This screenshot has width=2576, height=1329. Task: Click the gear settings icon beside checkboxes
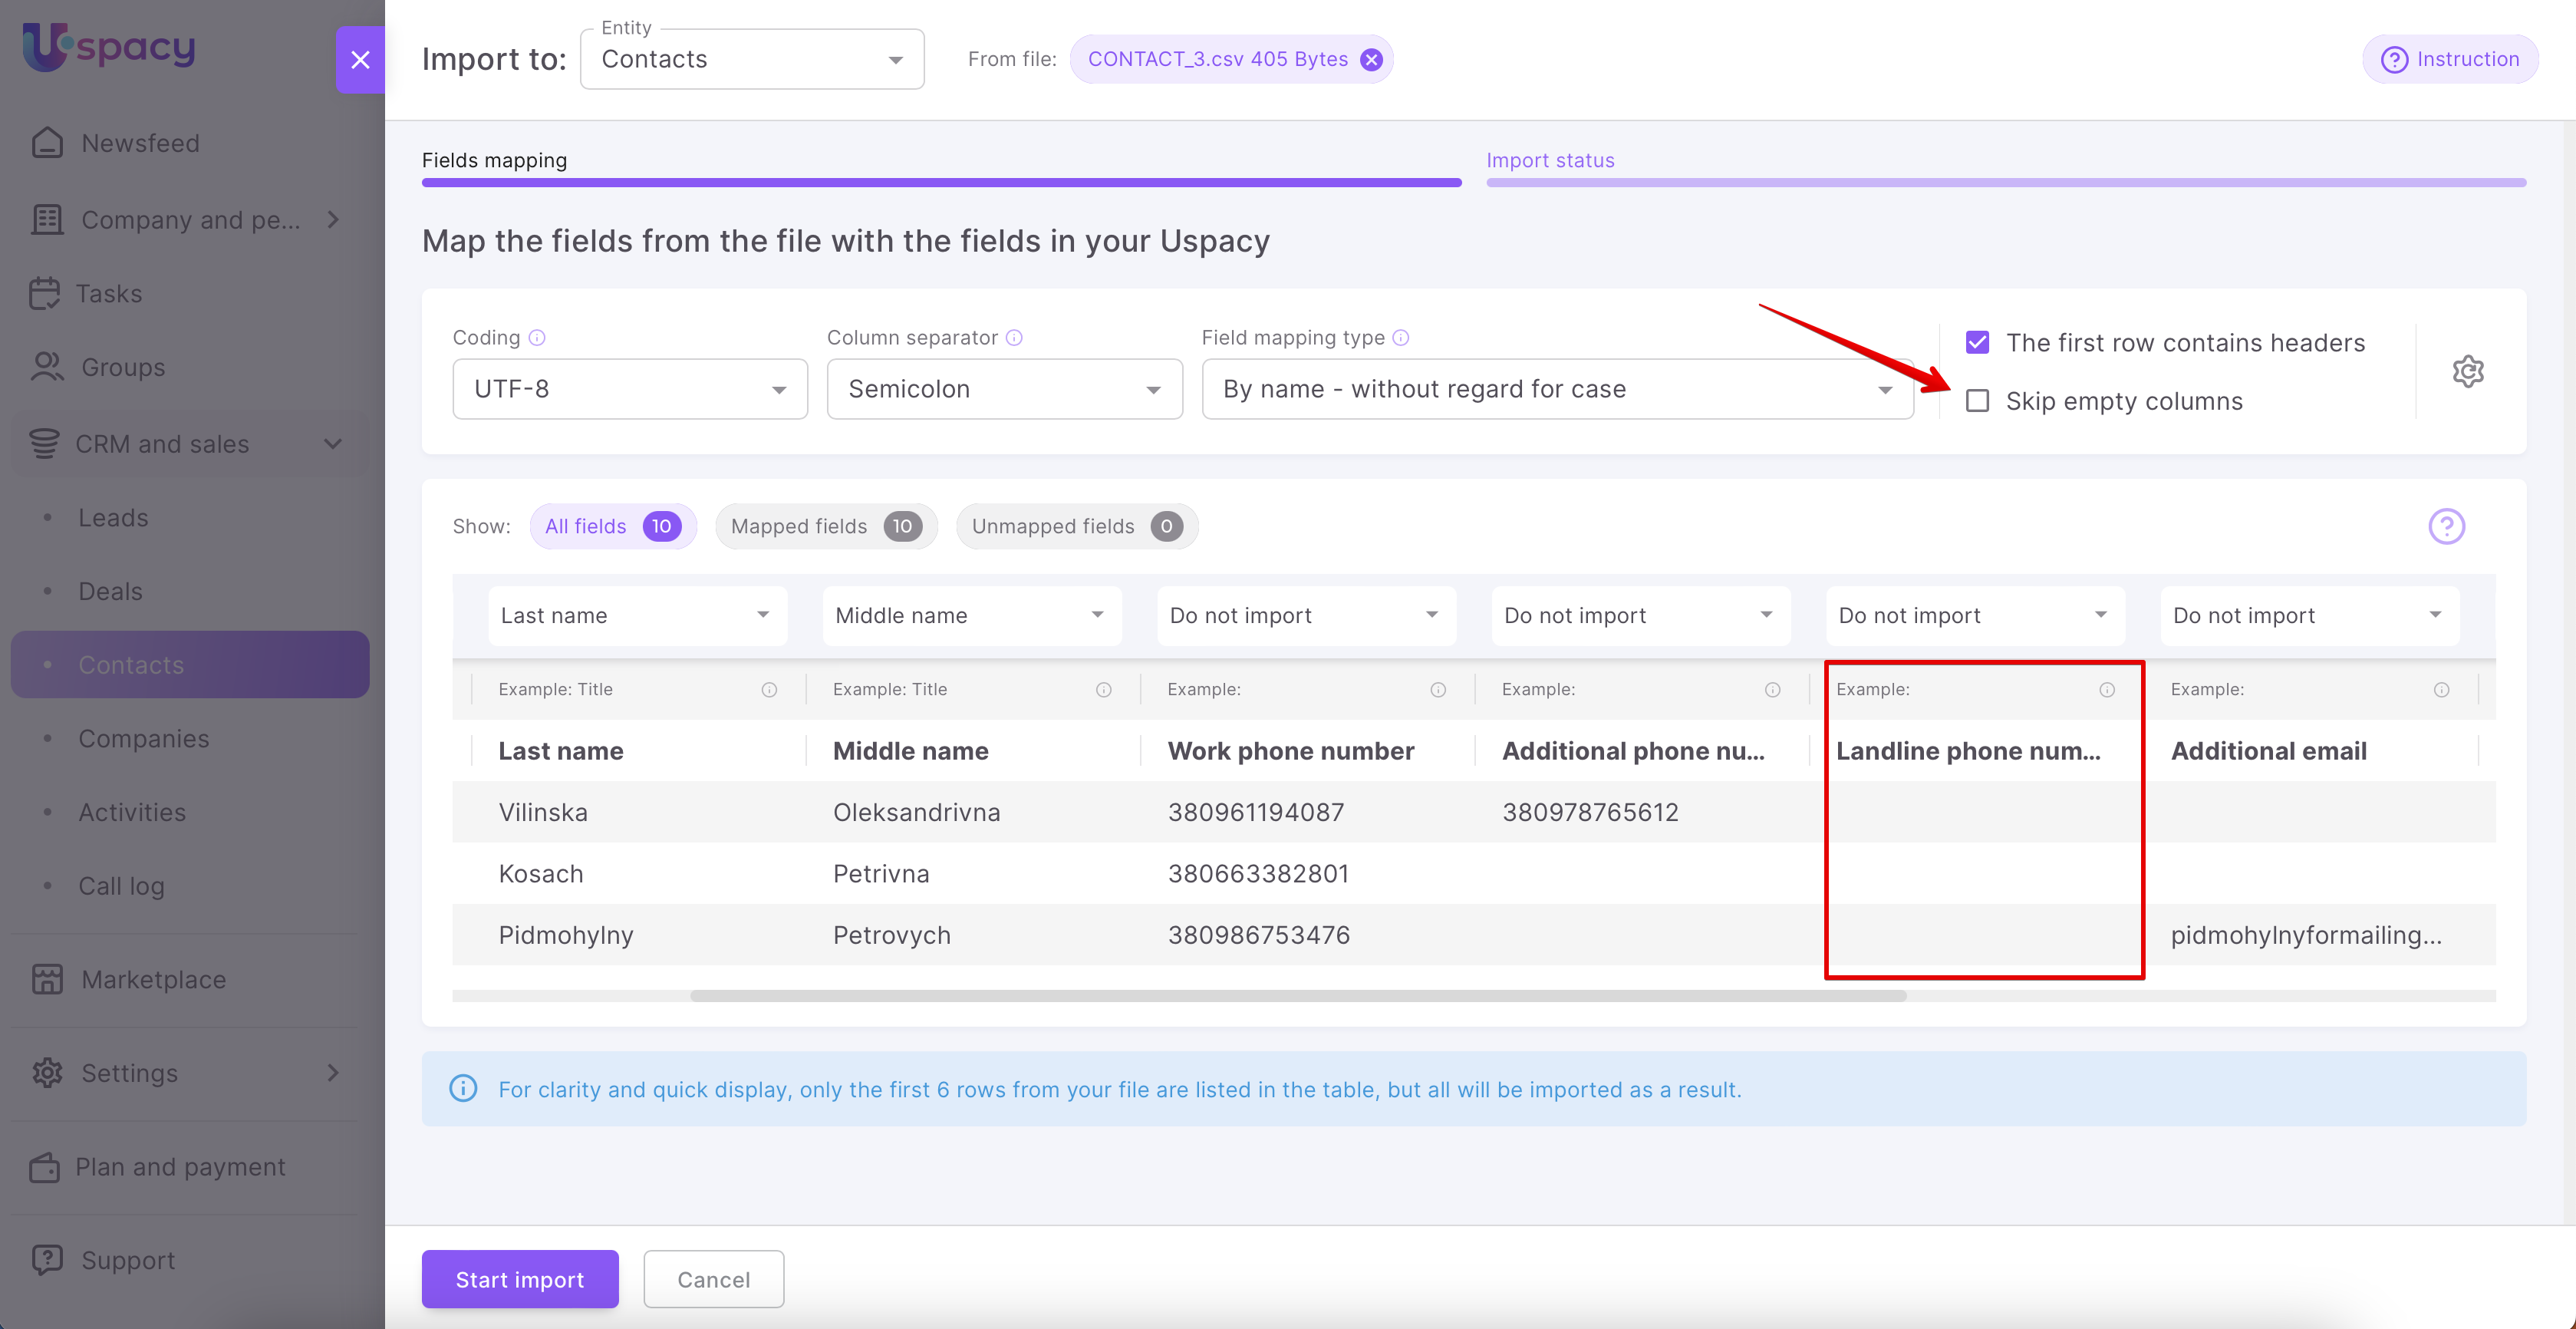2467,371
